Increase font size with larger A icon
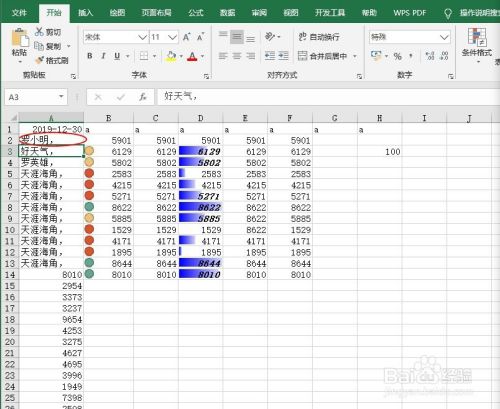Viewport: 500px width, 409px height. 187,37
